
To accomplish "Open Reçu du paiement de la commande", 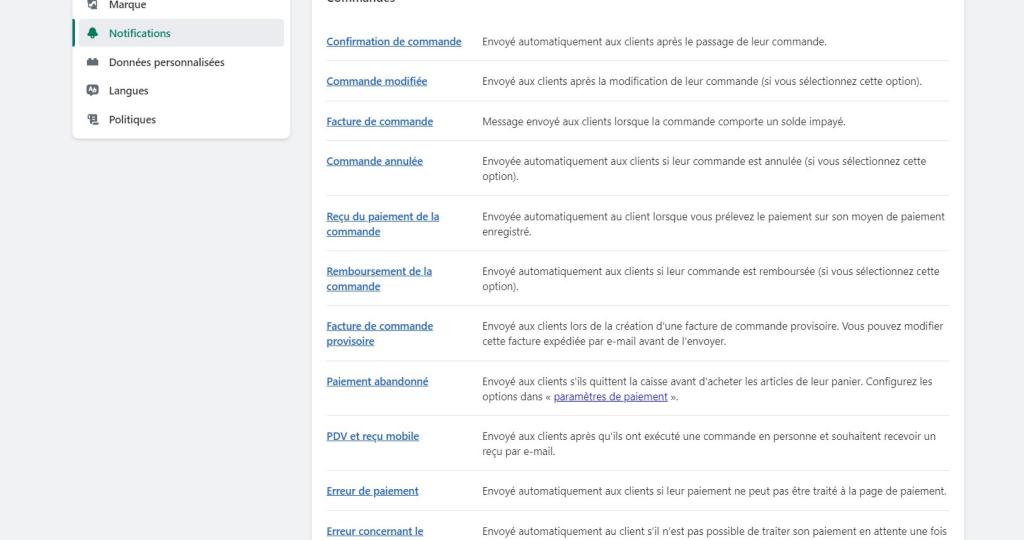I will pos(383,224).
